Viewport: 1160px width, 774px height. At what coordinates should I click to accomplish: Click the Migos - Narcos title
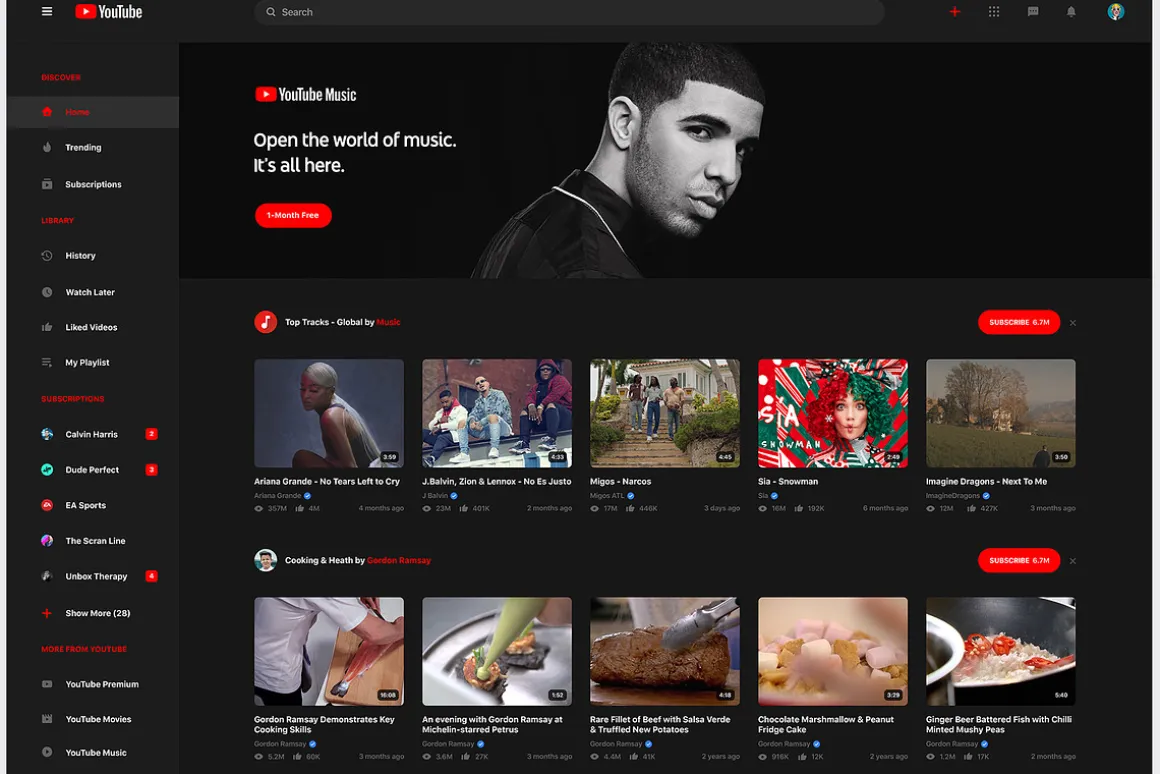(x=621, y=482)
